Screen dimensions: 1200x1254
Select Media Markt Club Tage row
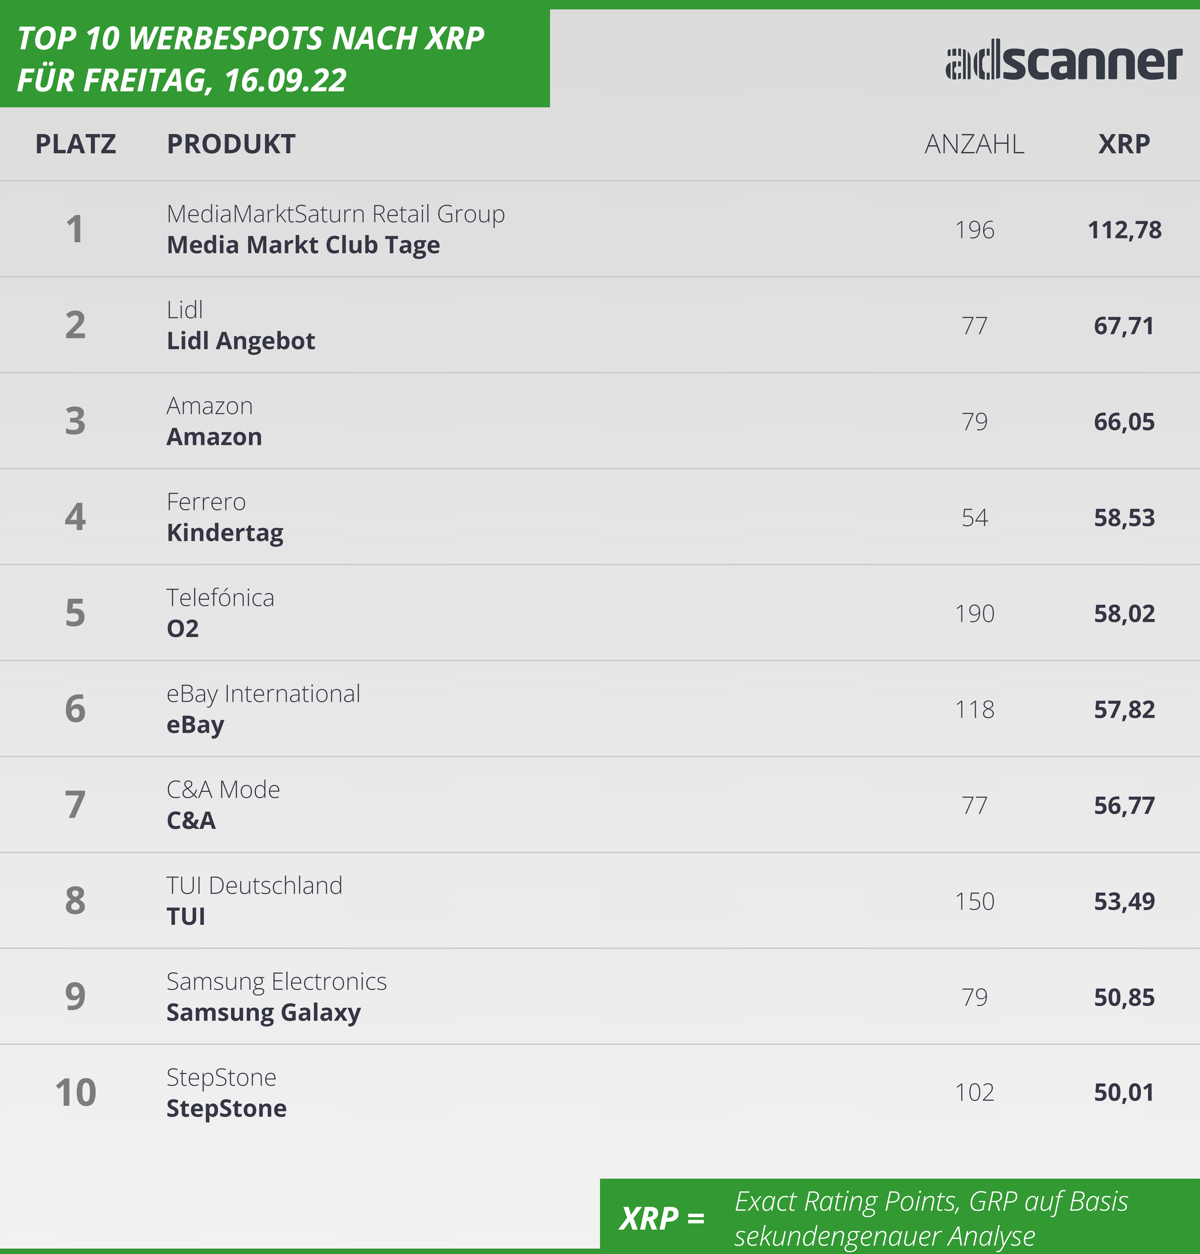pyautogui.click(x=600, y=229)
